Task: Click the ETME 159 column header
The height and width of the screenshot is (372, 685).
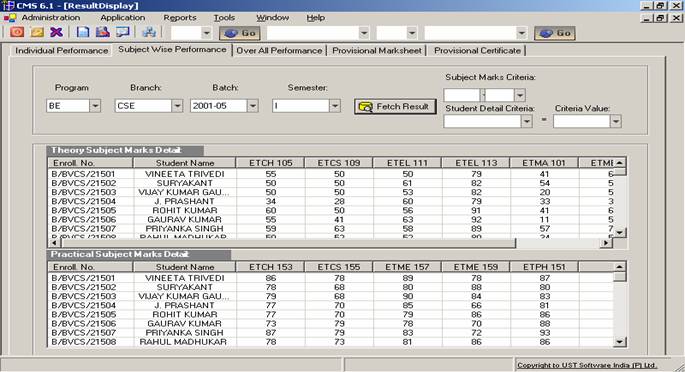Action: (476, 267)
